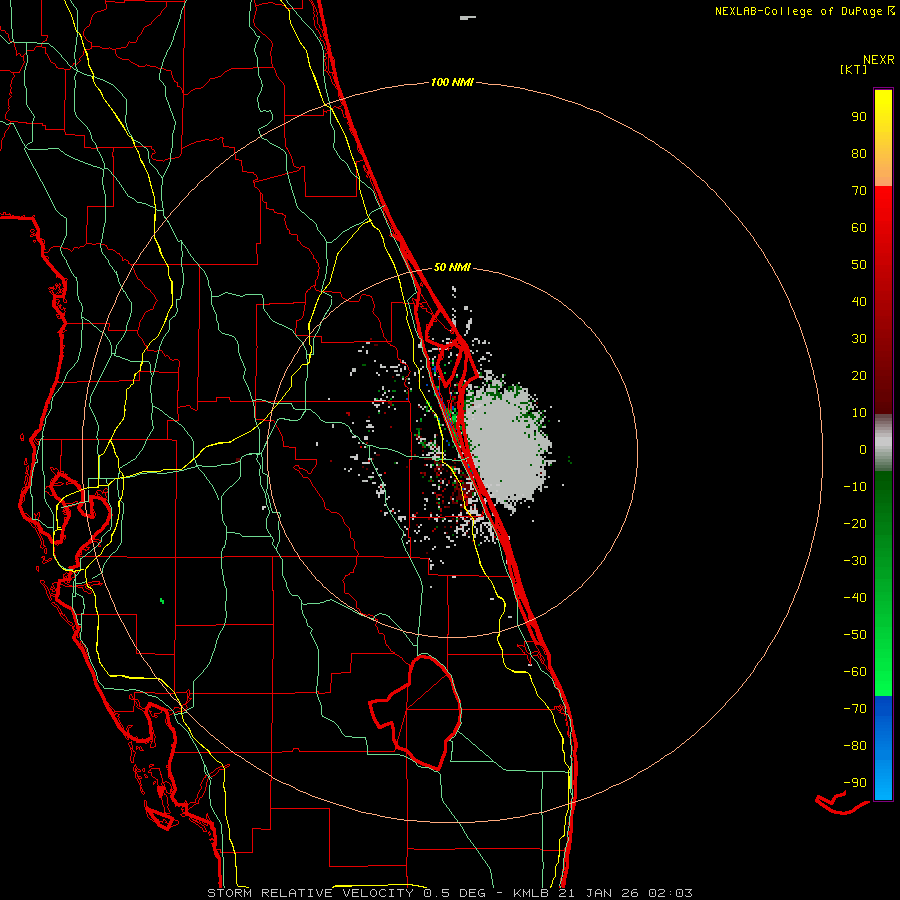Click the positive 10 scale value
The image size is (900, 900).
pos(859,413)
